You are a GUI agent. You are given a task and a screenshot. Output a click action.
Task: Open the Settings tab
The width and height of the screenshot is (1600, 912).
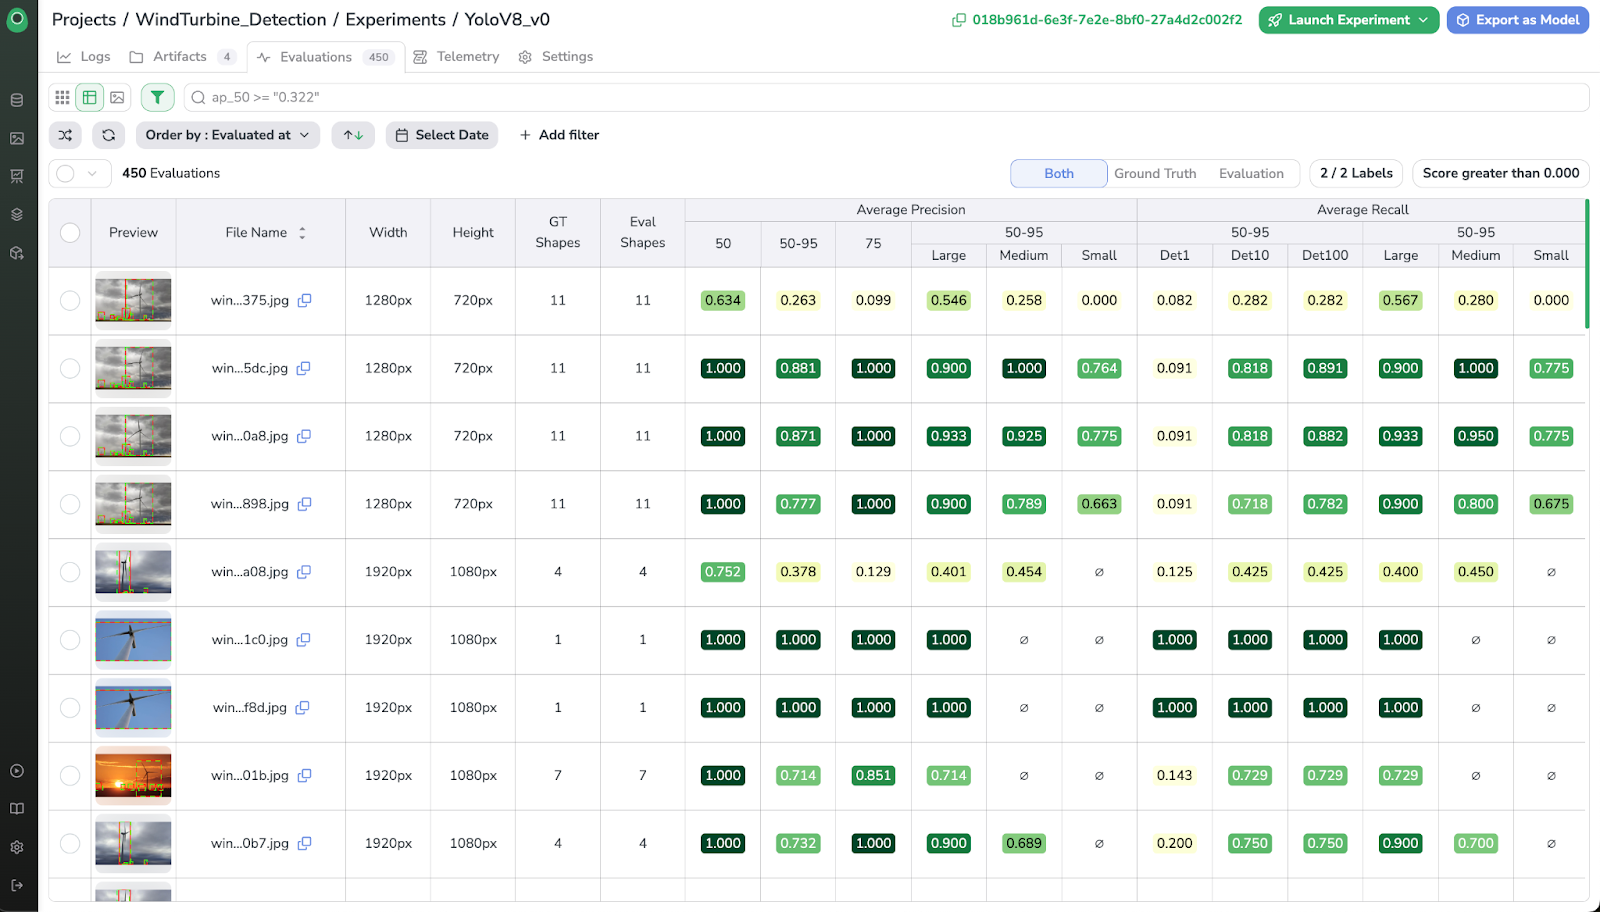click(x=556, y=57)
